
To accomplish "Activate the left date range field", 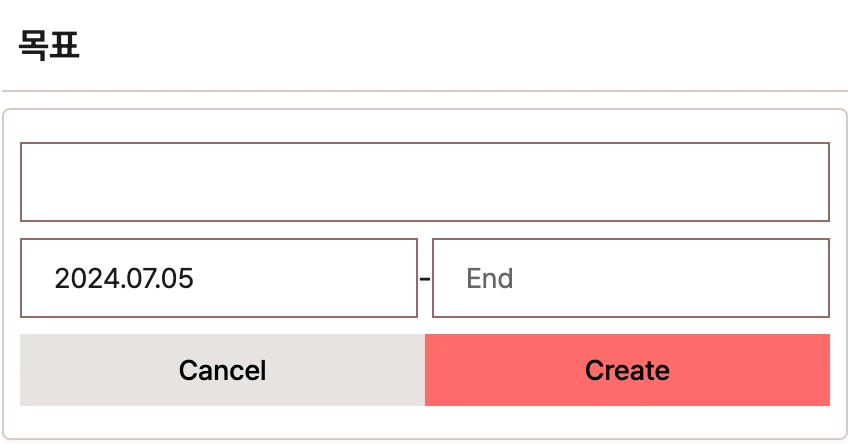I will (x=219, y=278).
